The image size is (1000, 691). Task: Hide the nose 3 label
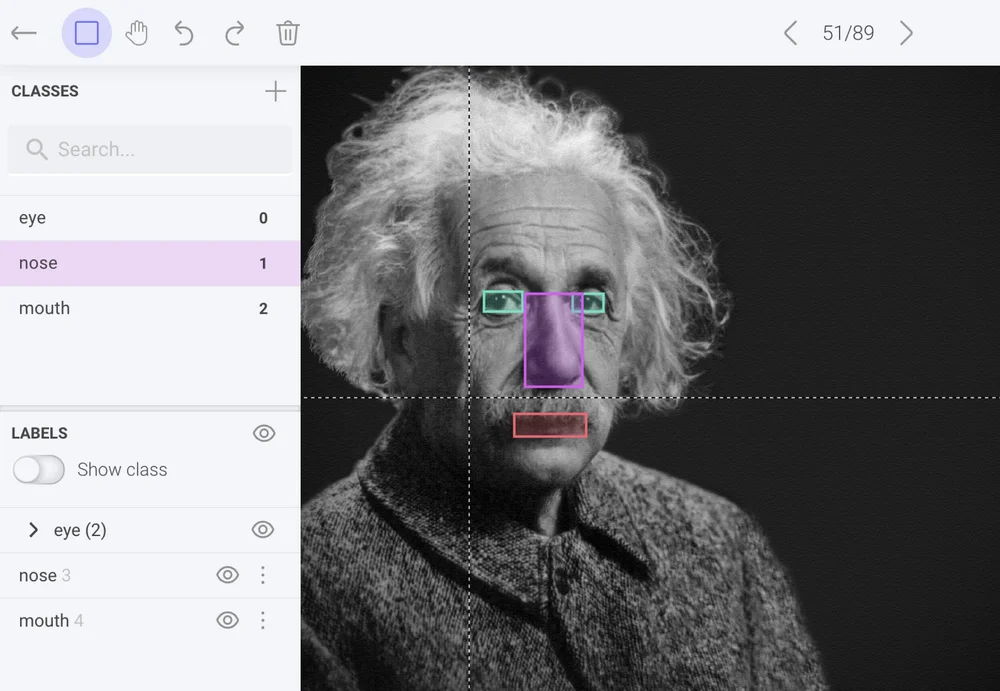[x=228, y=575]
